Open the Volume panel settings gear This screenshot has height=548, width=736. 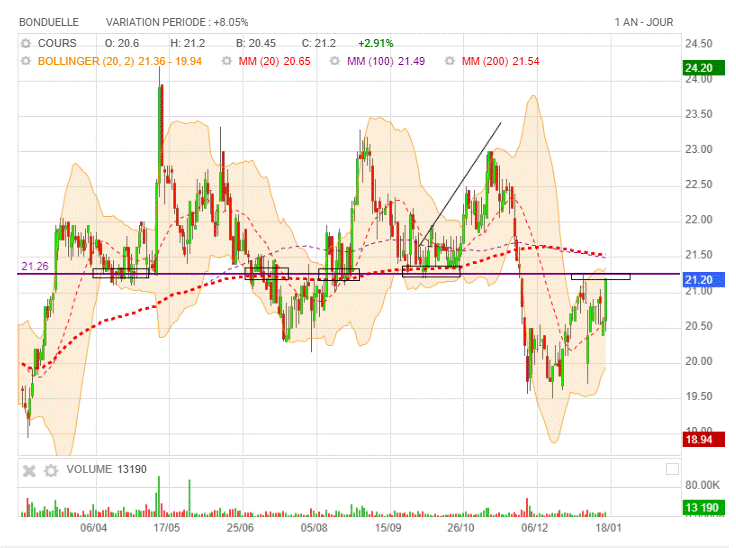51,471
